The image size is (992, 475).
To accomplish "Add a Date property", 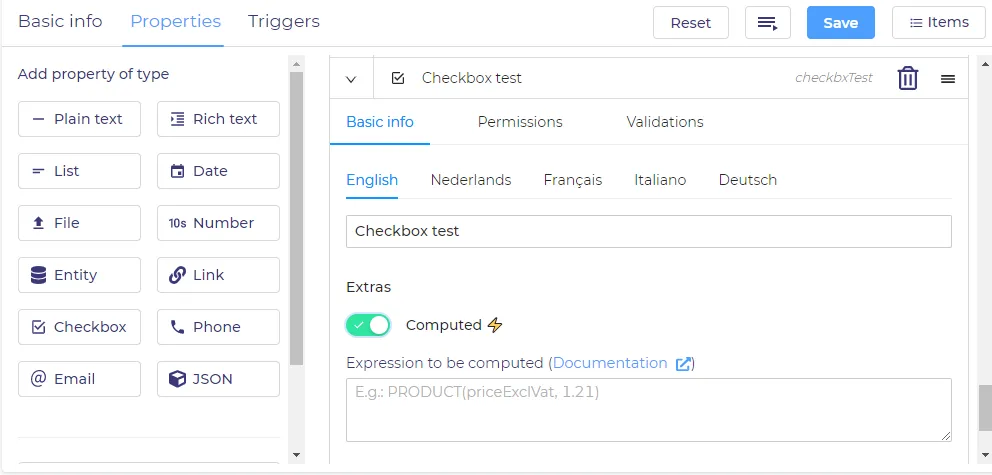I will click(x=218, y=171).
